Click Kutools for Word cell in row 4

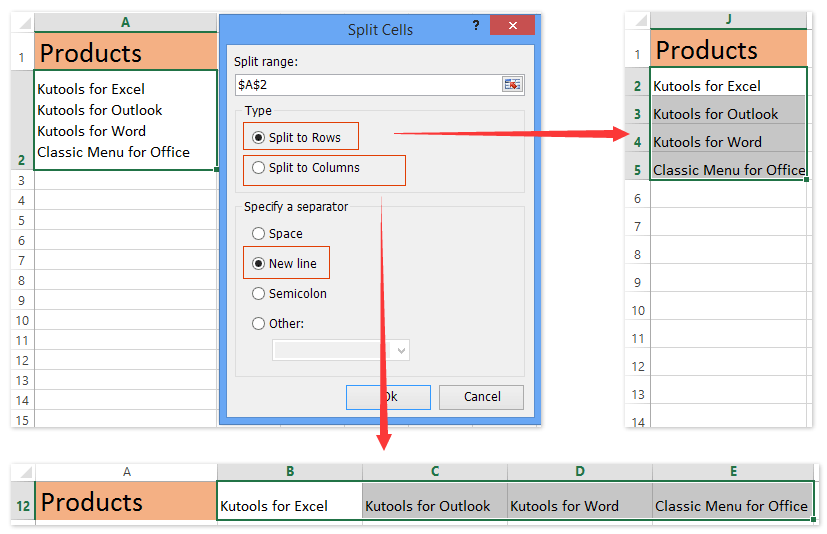coord(728,142)
